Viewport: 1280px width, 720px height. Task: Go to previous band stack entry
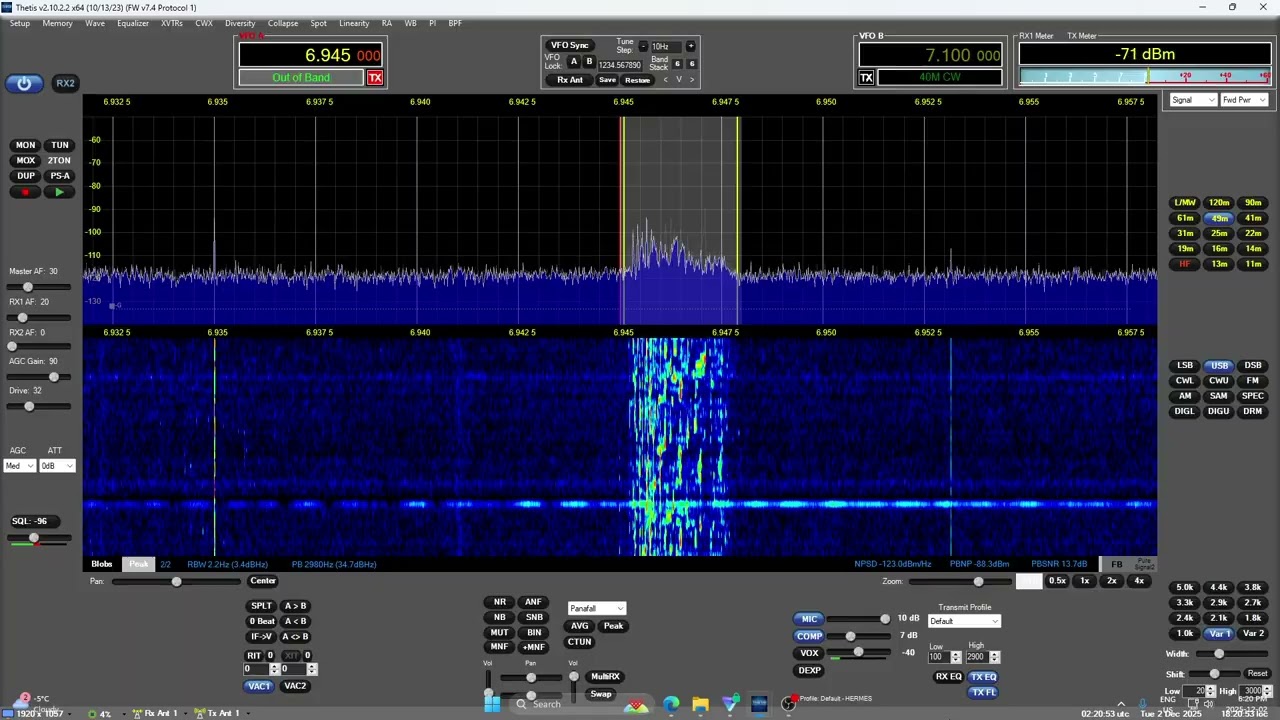point(666,80)
